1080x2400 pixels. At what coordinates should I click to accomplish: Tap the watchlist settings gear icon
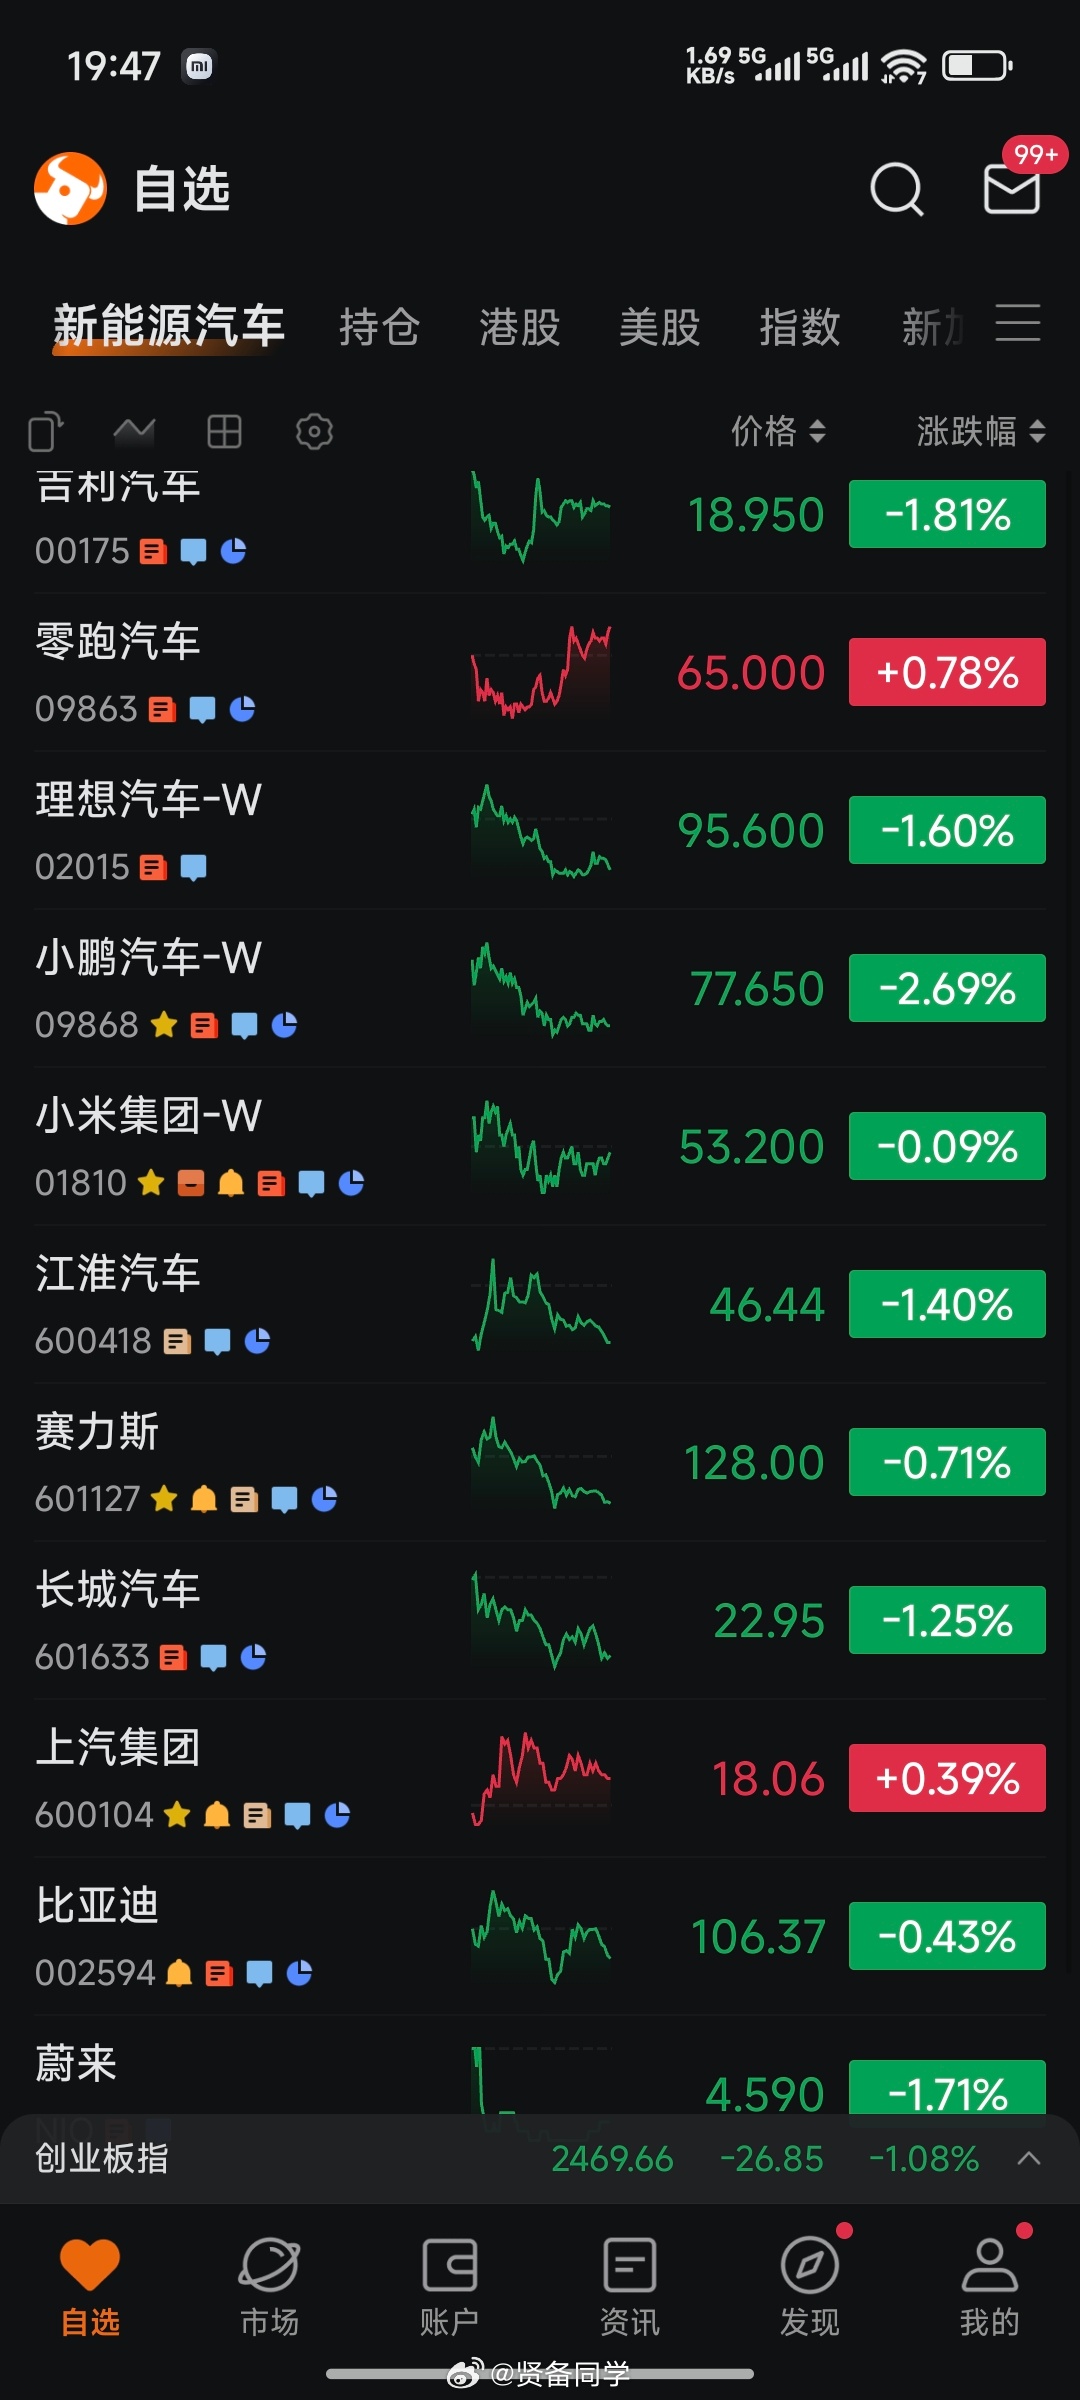(x=314, y=432)
